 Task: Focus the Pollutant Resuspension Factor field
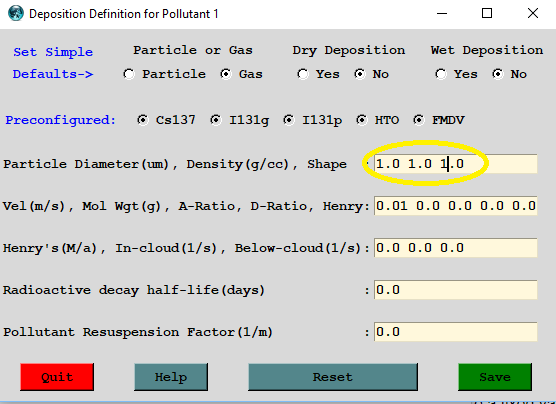tap(456, 332)
